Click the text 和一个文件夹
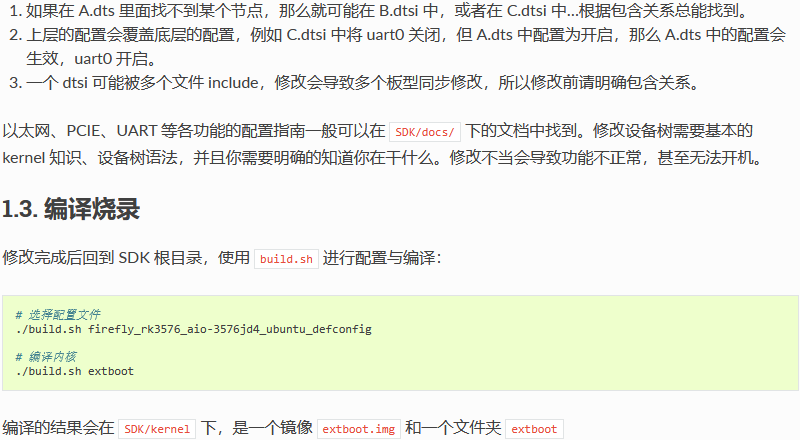The image size is (800, 440). (453, 428)
